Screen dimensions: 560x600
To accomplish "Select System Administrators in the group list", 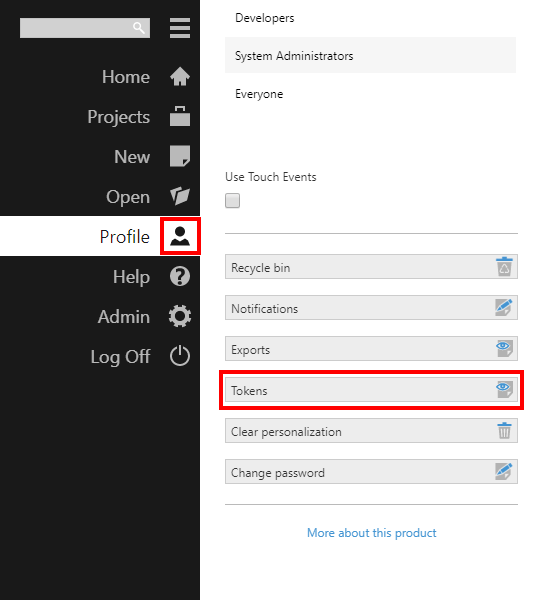I will tap(371, 55).
